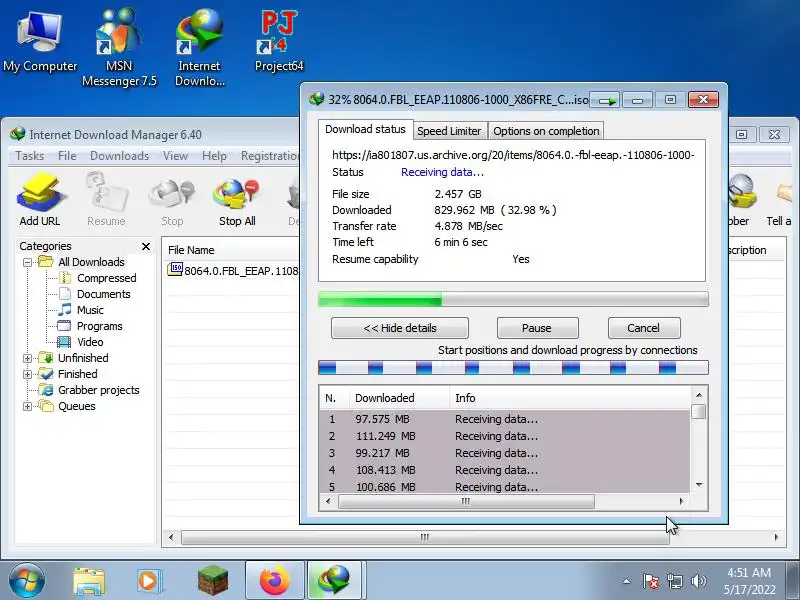Open the File menu
Image resolution: width=800 pixels, height=600 pixels.
(67, 156)
